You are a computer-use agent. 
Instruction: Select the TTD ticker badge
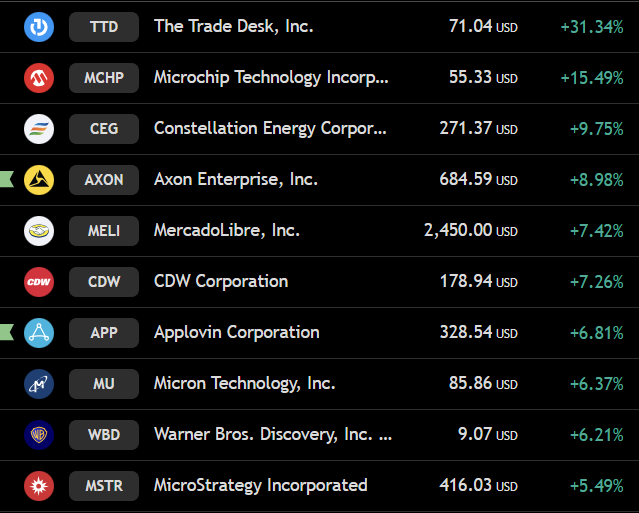104,27
